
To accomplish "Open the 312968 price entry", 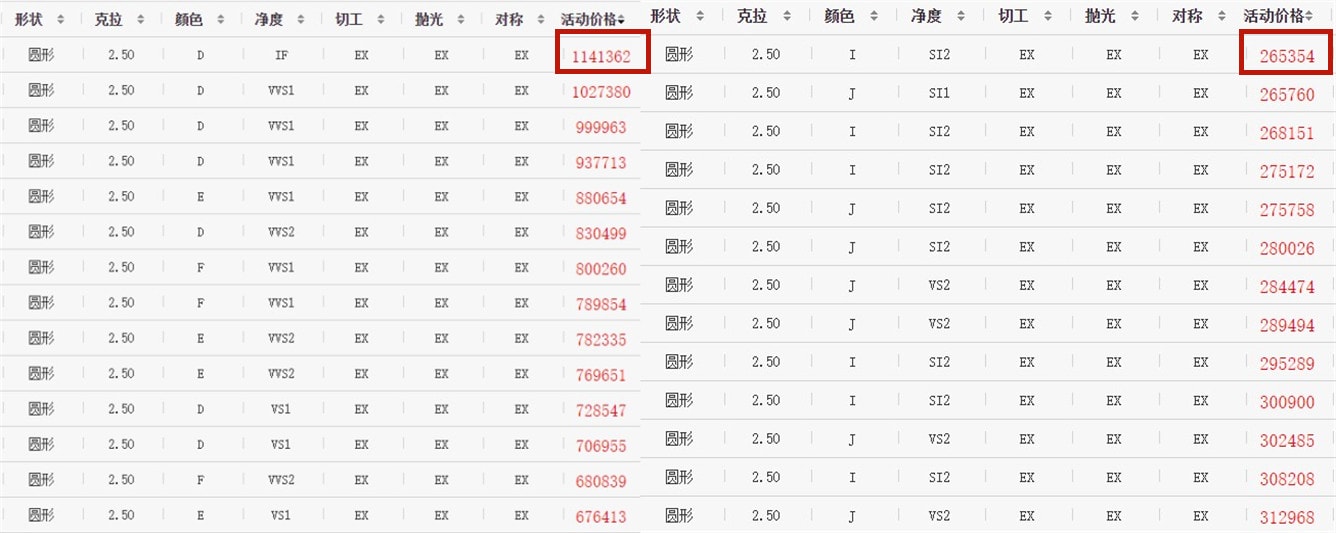I will point(1287,517).
